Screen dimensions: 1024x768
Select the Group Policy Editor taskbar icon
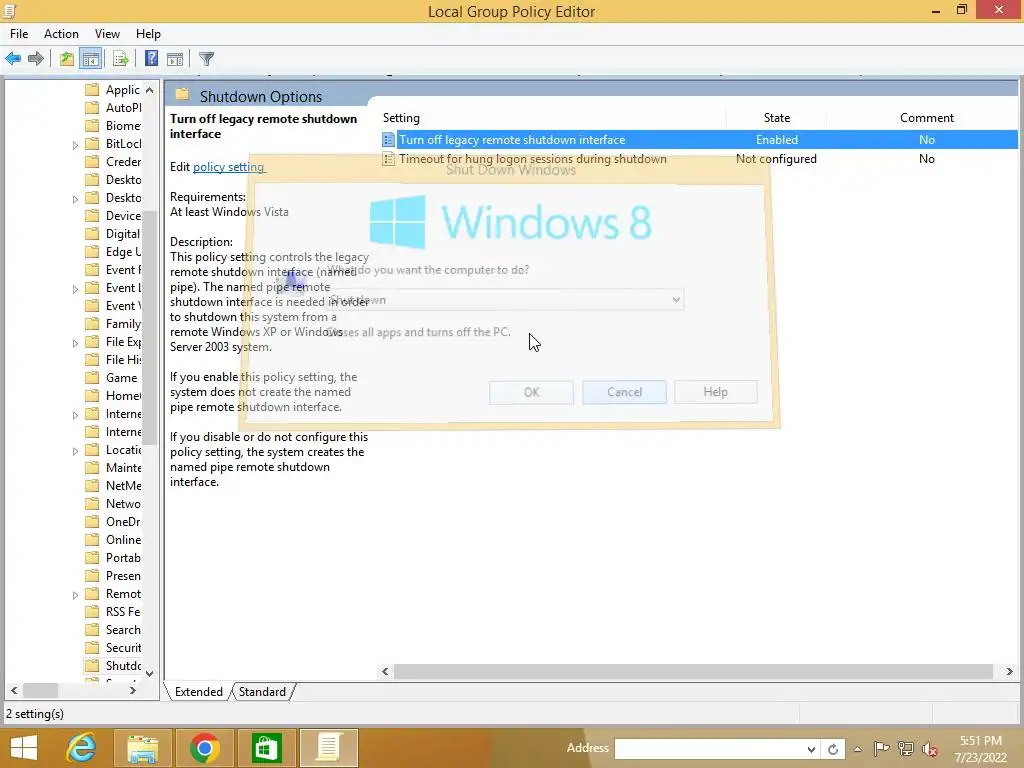(x=328, y=748)
